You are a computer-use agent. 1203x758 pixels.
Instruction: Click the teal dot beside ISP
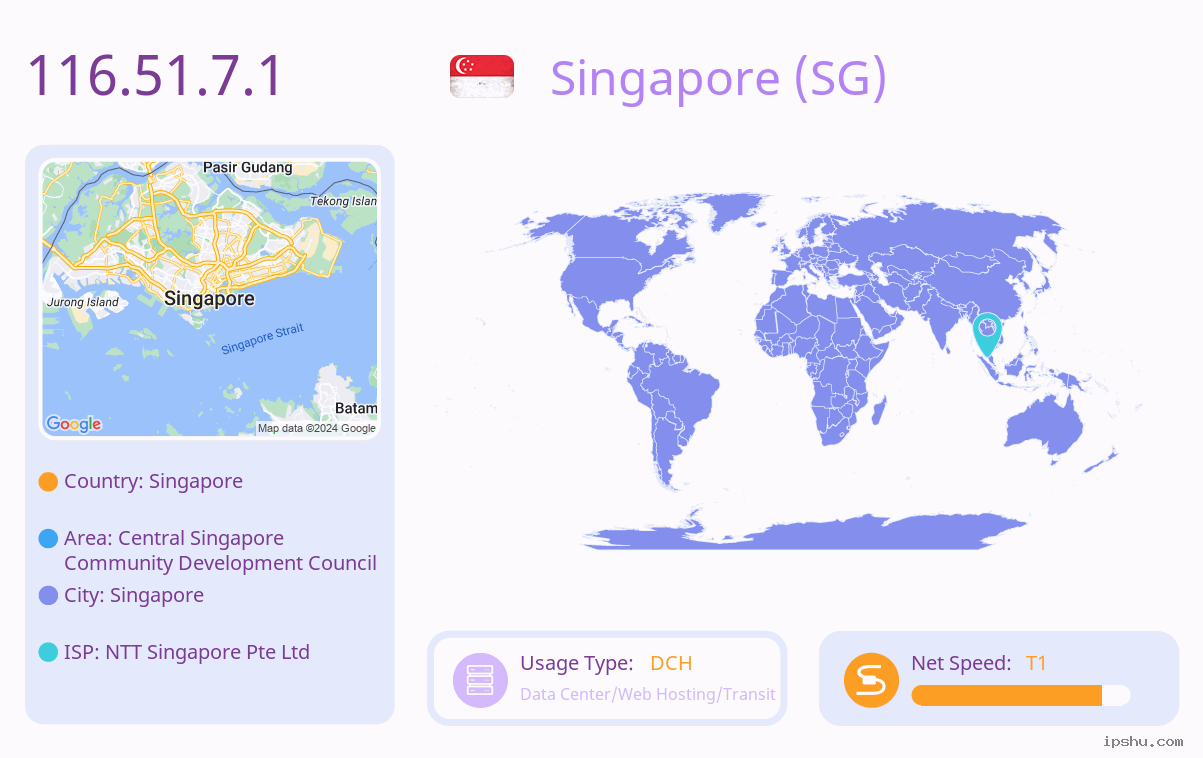48,653
